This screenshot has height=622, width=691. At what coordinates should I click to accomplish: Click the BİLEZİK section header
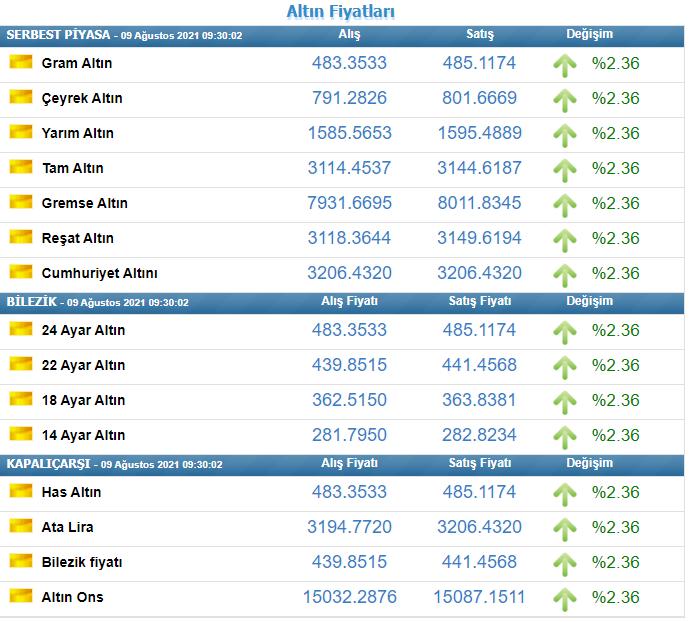coord(32,302)
